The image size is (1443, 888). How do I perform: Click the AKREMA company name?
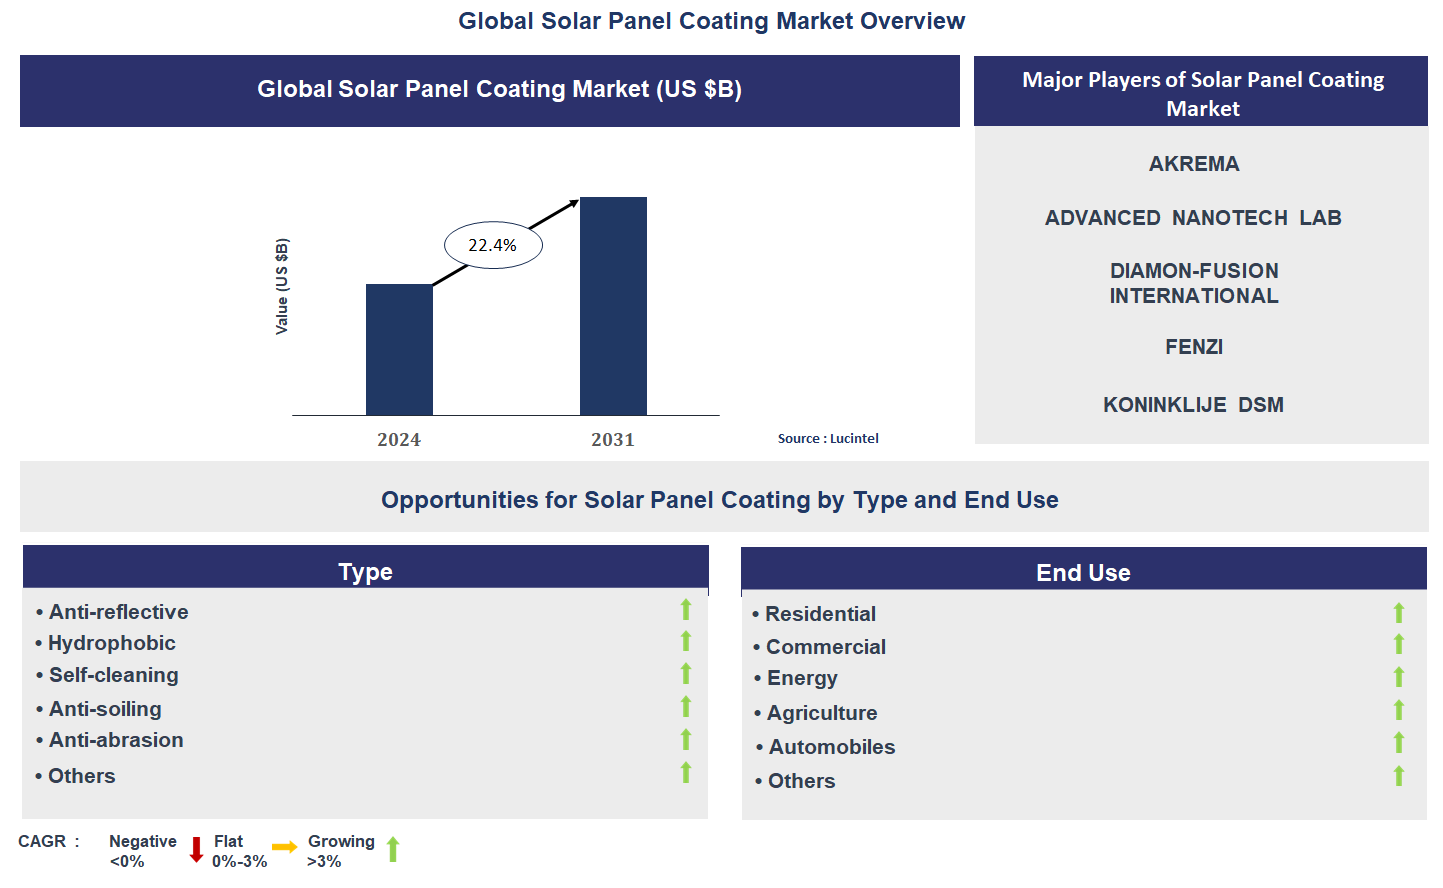point(1193,164)
